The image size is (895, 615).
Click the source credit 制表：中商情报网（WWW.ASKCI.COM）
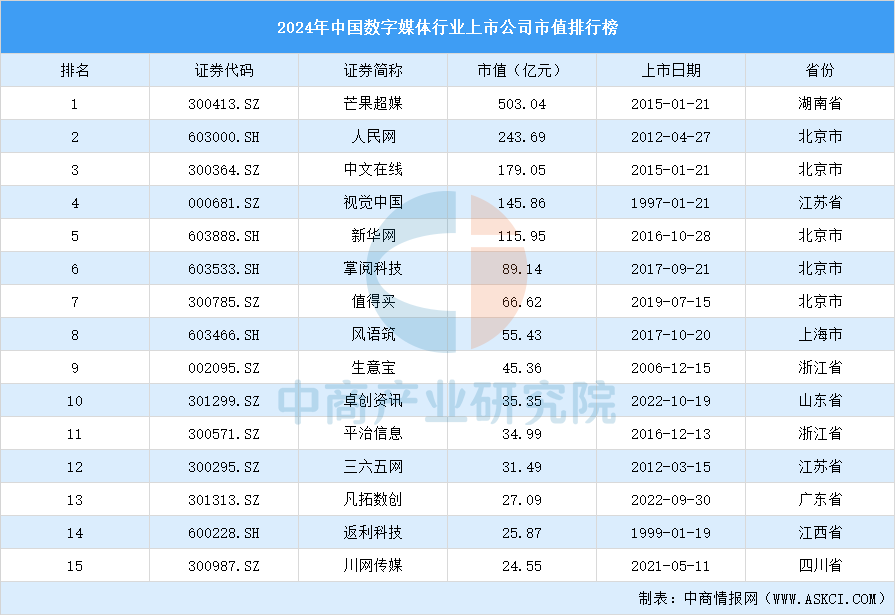[x=763, y=598]
